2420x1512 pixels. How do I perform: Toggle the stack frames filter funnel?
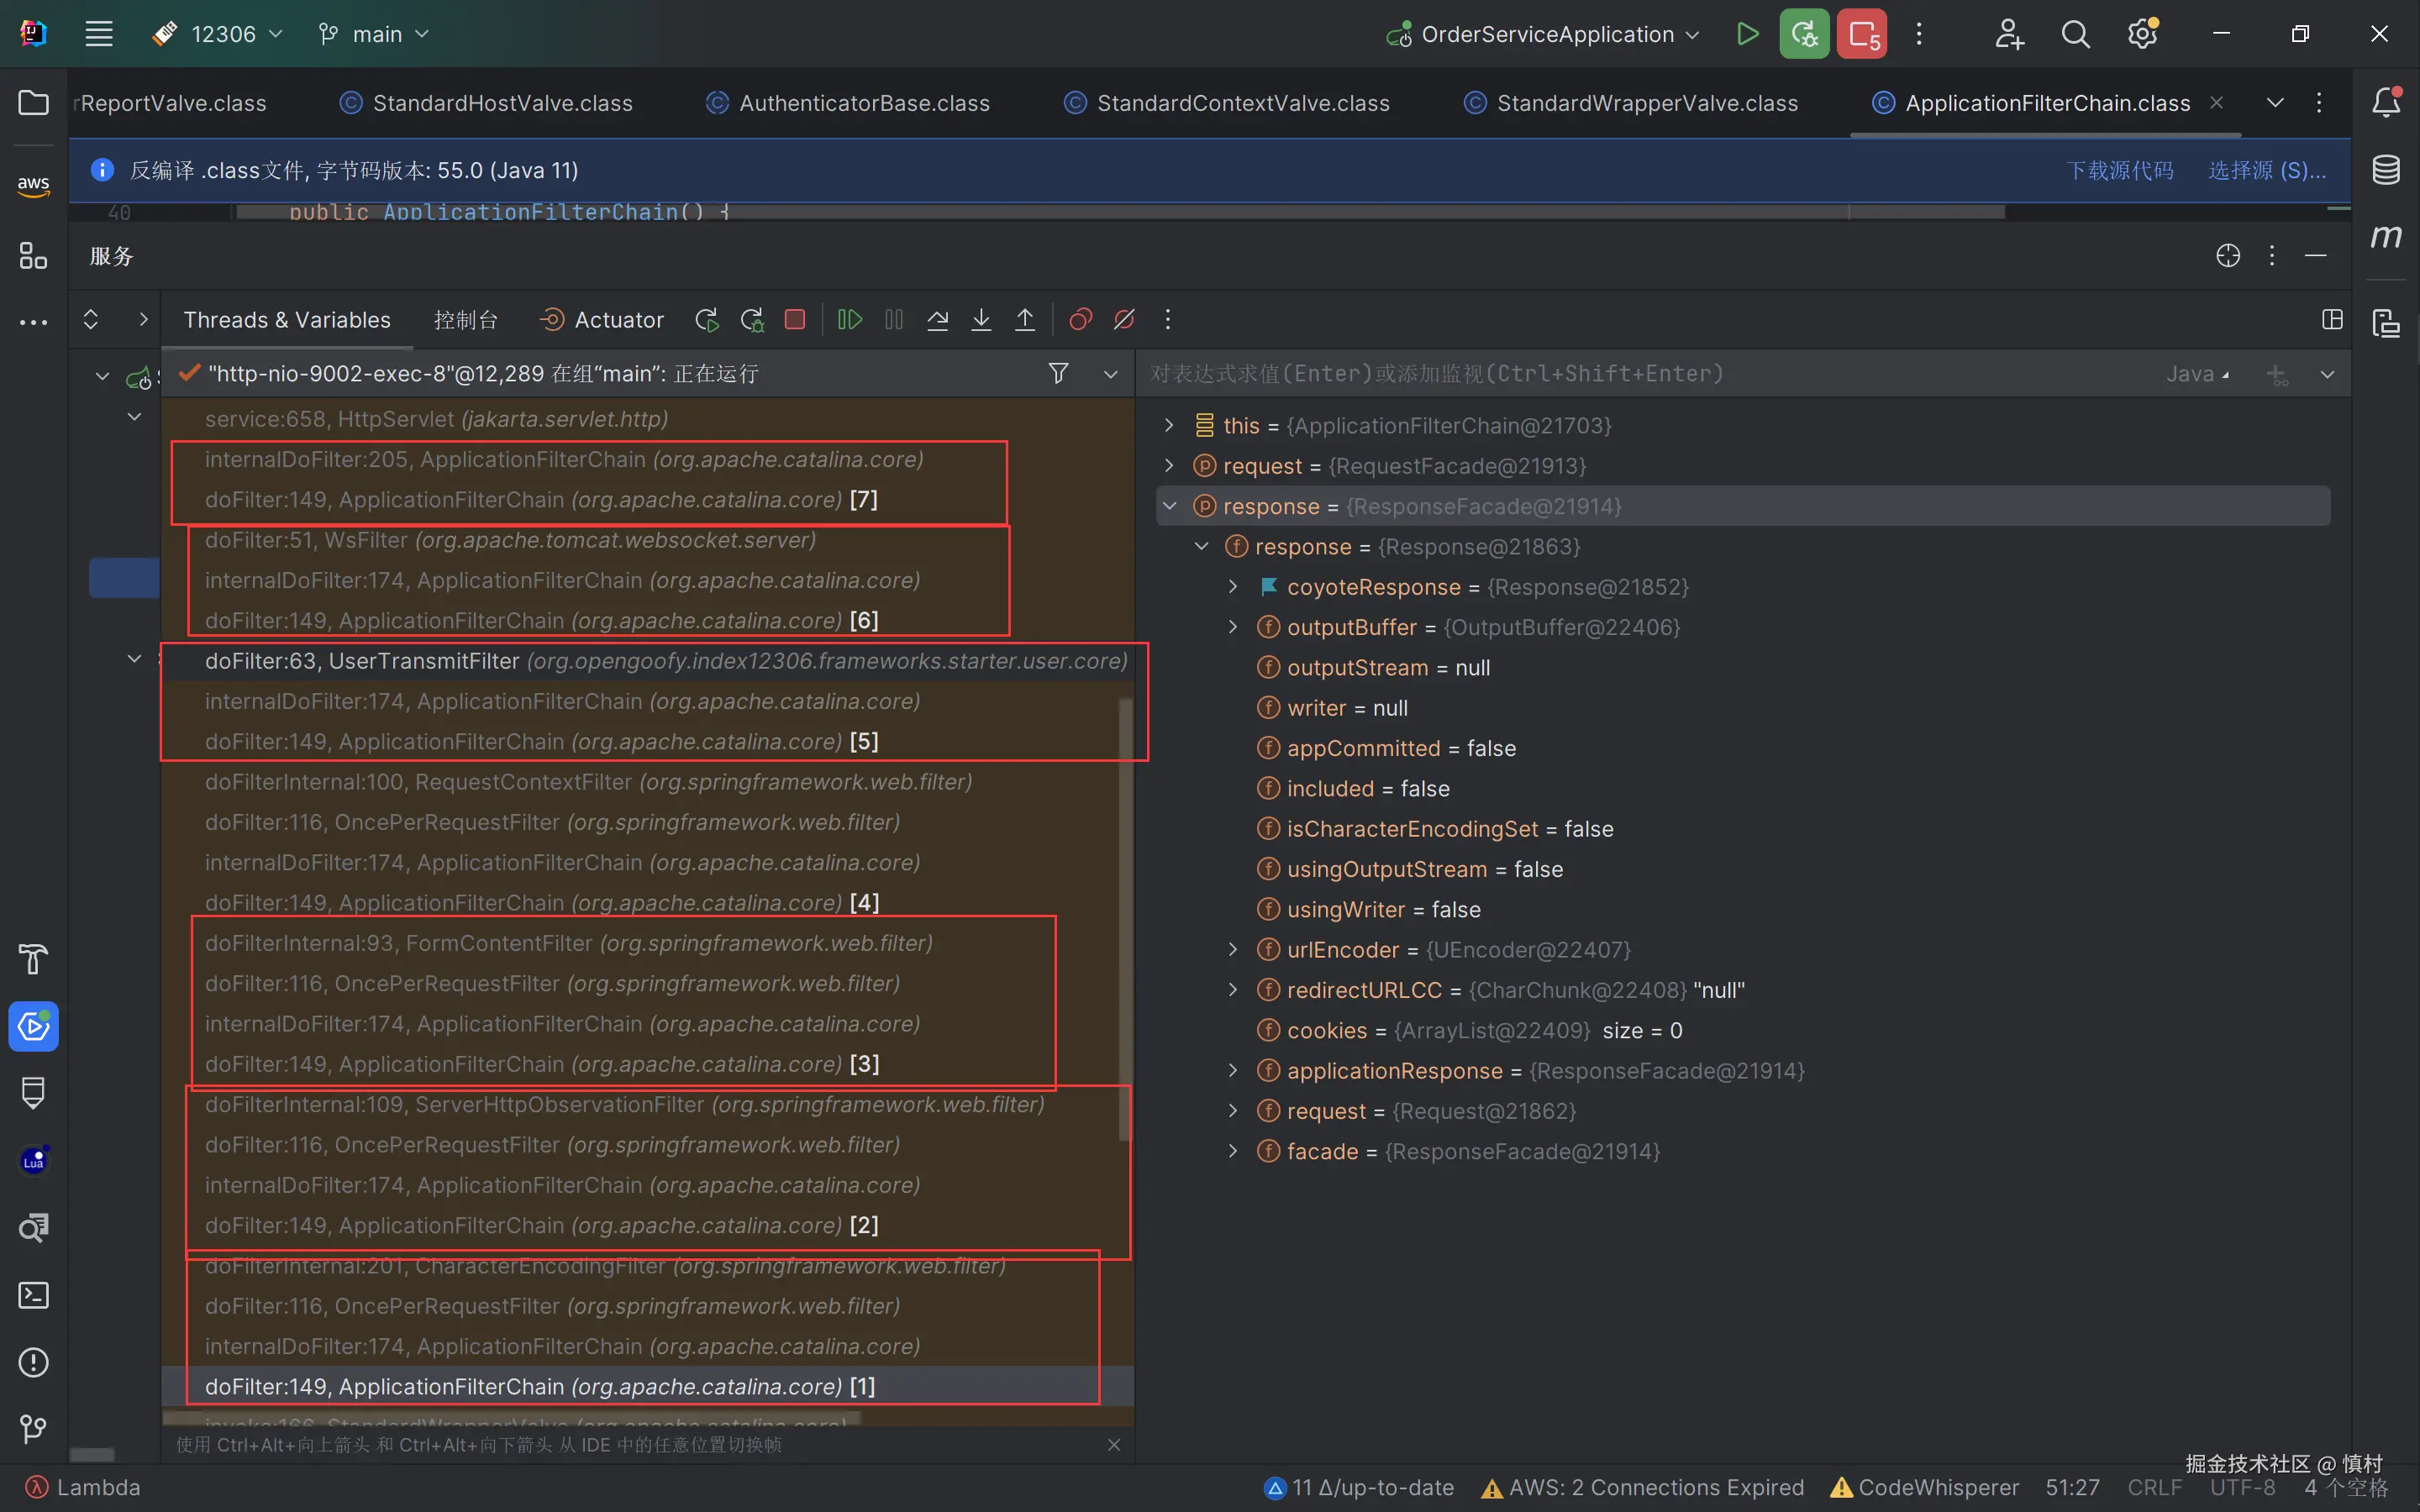1058,374
